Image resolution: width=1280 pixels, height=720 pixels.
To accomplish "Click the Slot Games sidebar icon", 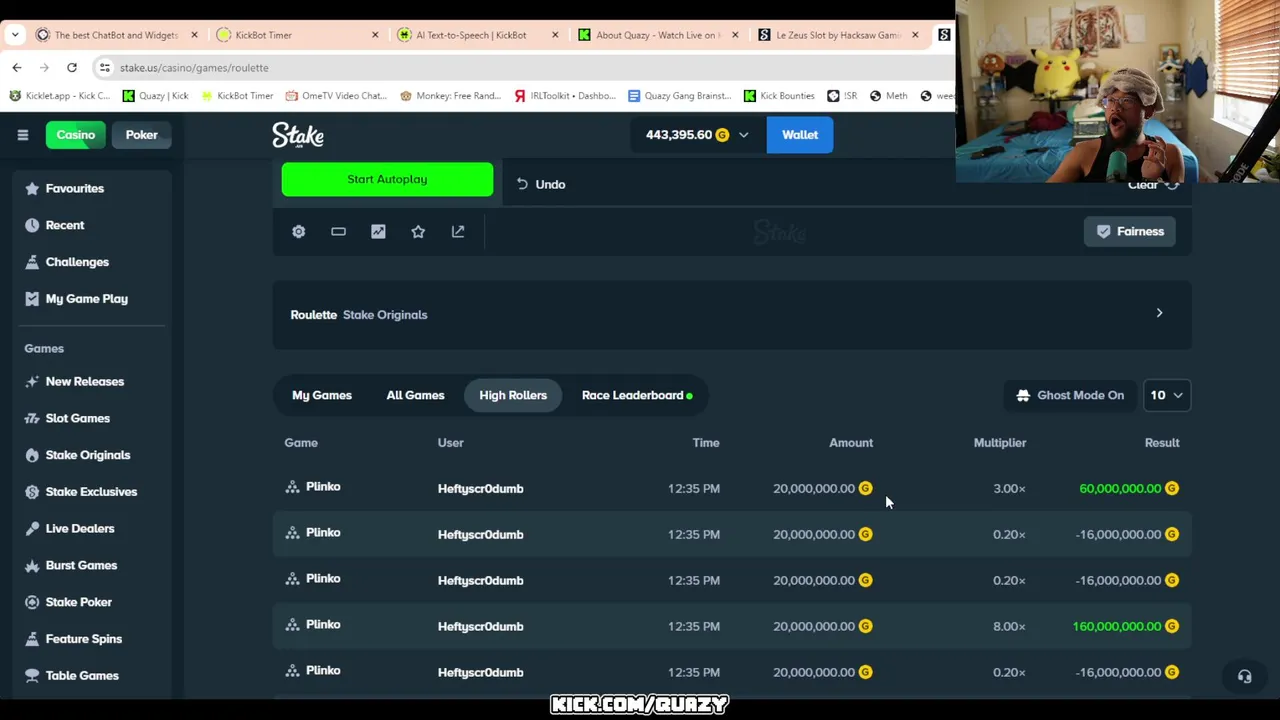I will click(32, 418).
